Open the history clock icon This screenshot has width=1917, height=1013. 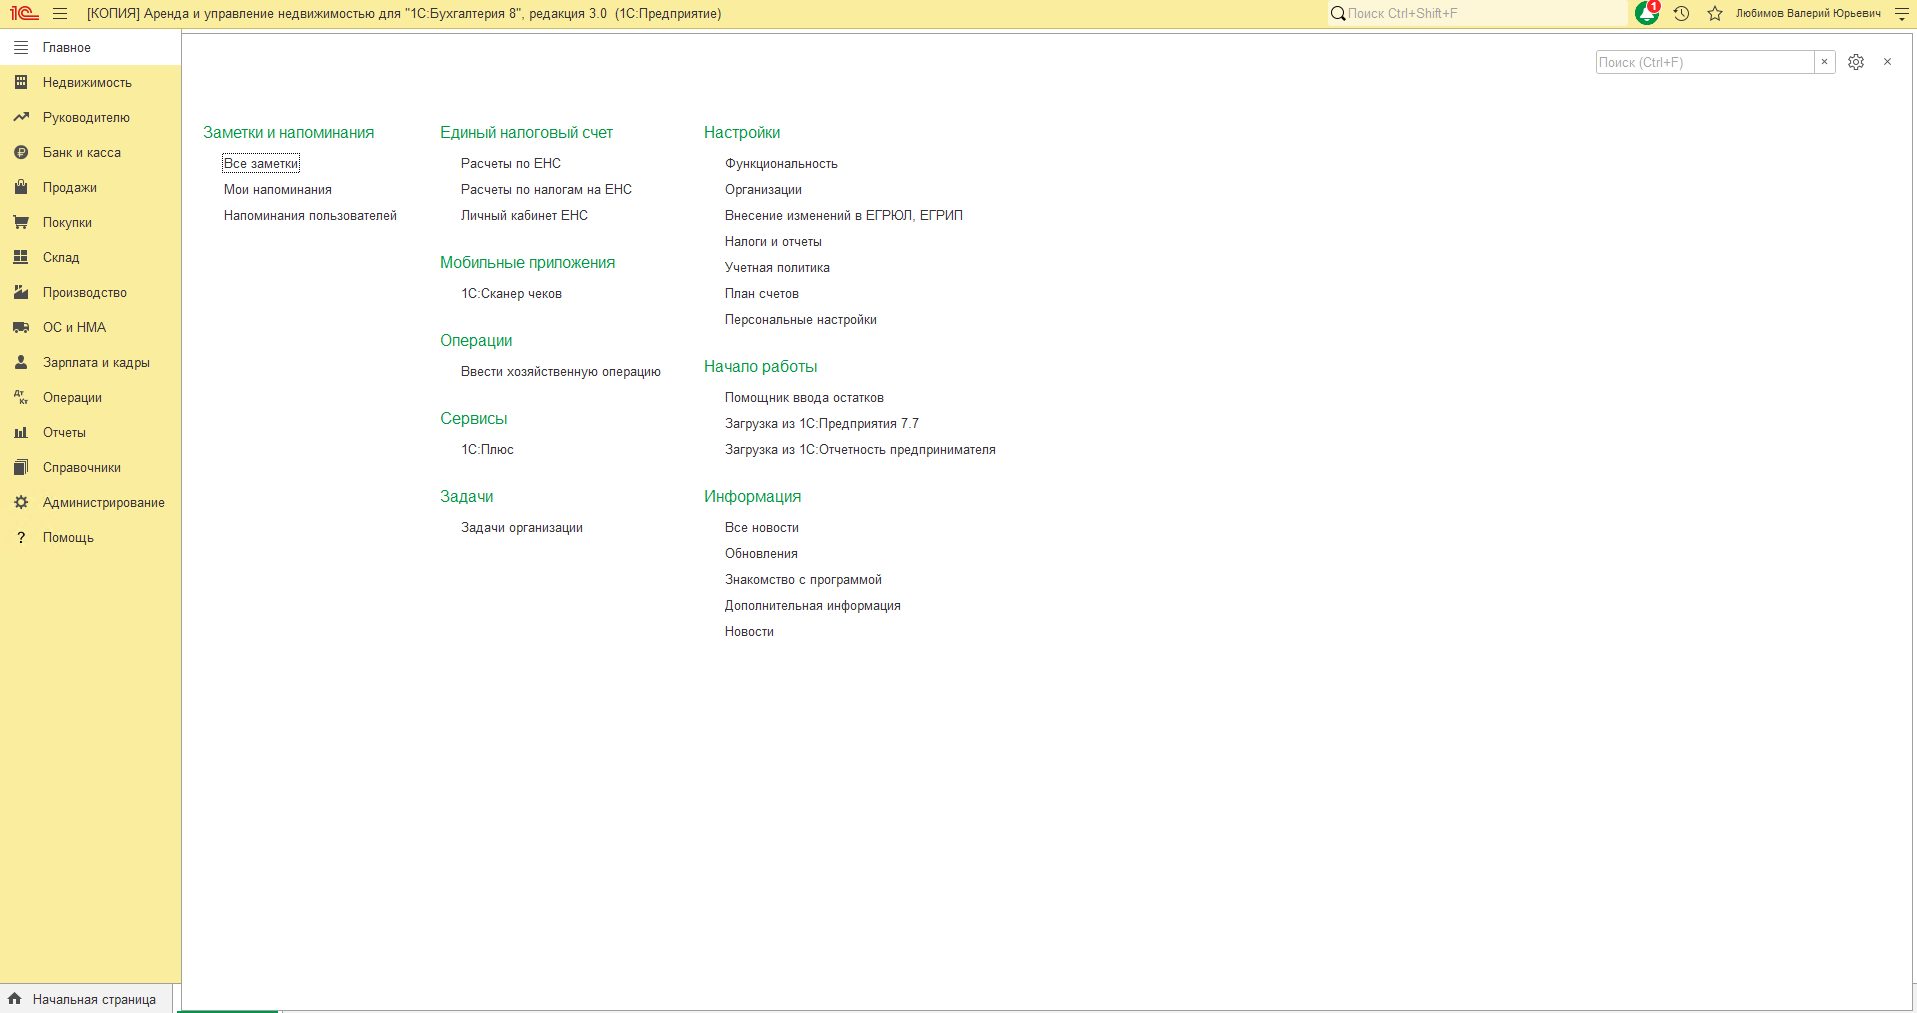pyautogui.click(x=1682, y=14)
